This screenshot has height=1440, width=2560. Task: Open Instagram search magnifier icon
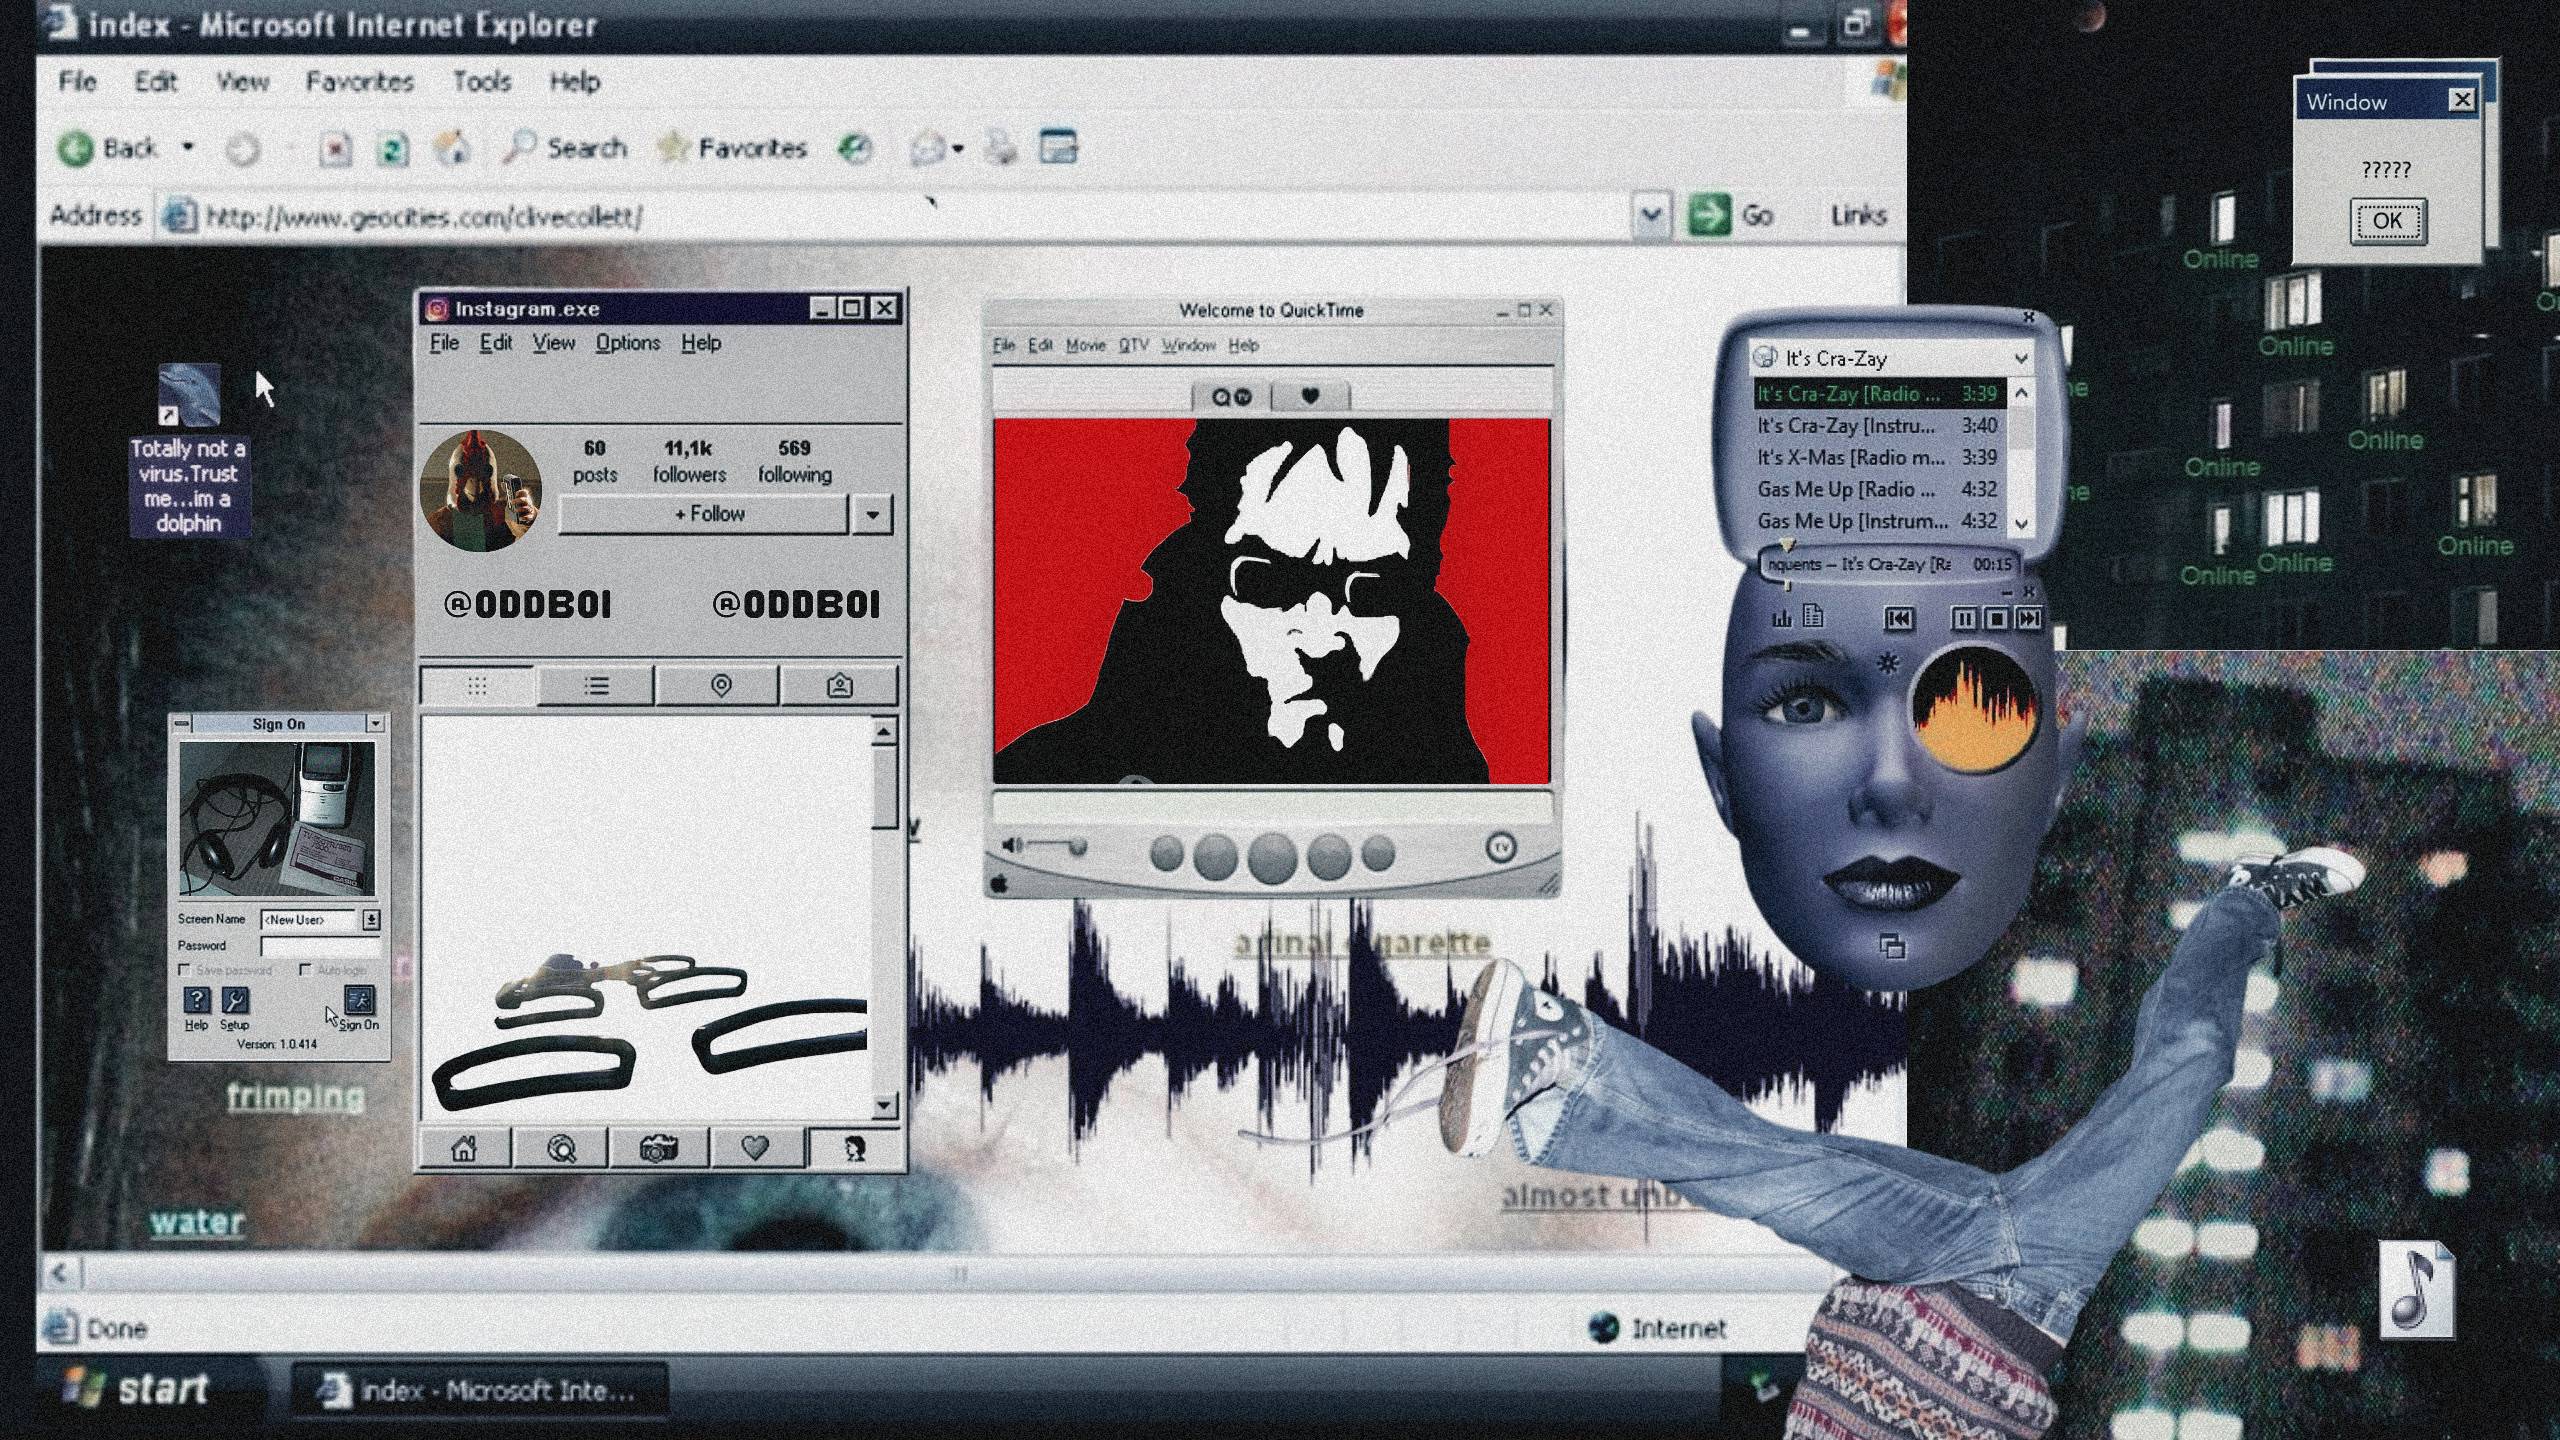click(x=561, y=1149)
